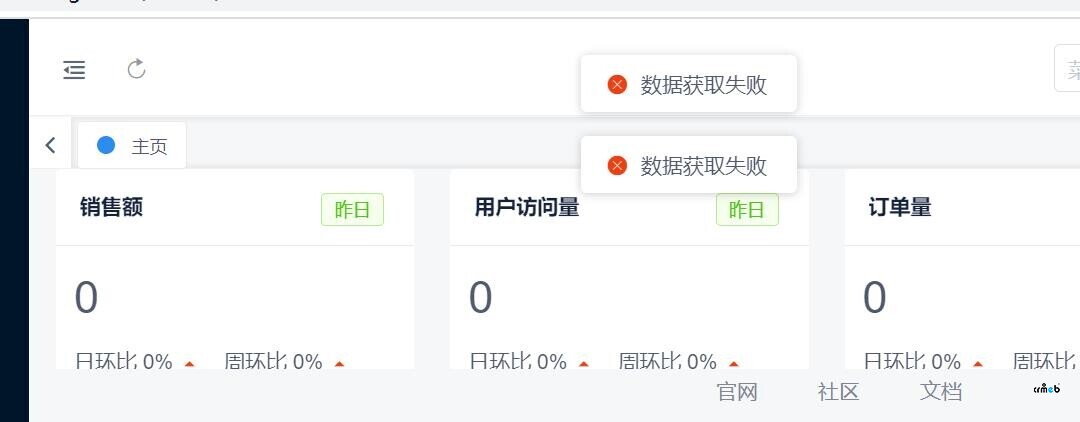
Task: Click the red triangle beside 日环比 under 用户访问量
Action: point(584,363)
